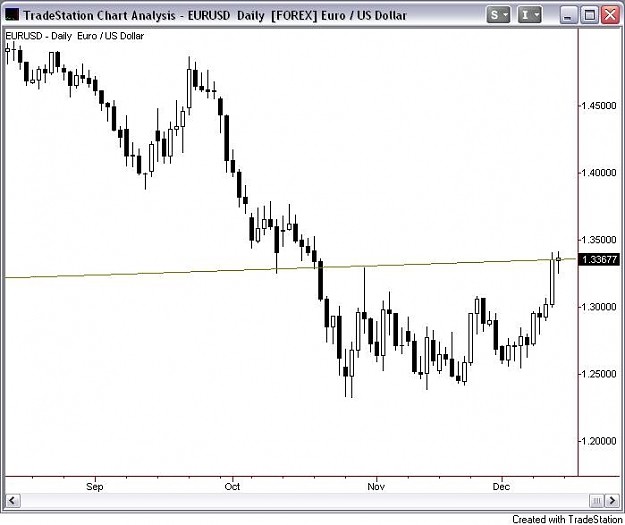The image size is (625, 525).
Task: Click the EURUSD - Daily chart status line
Action: pos(75,36)
